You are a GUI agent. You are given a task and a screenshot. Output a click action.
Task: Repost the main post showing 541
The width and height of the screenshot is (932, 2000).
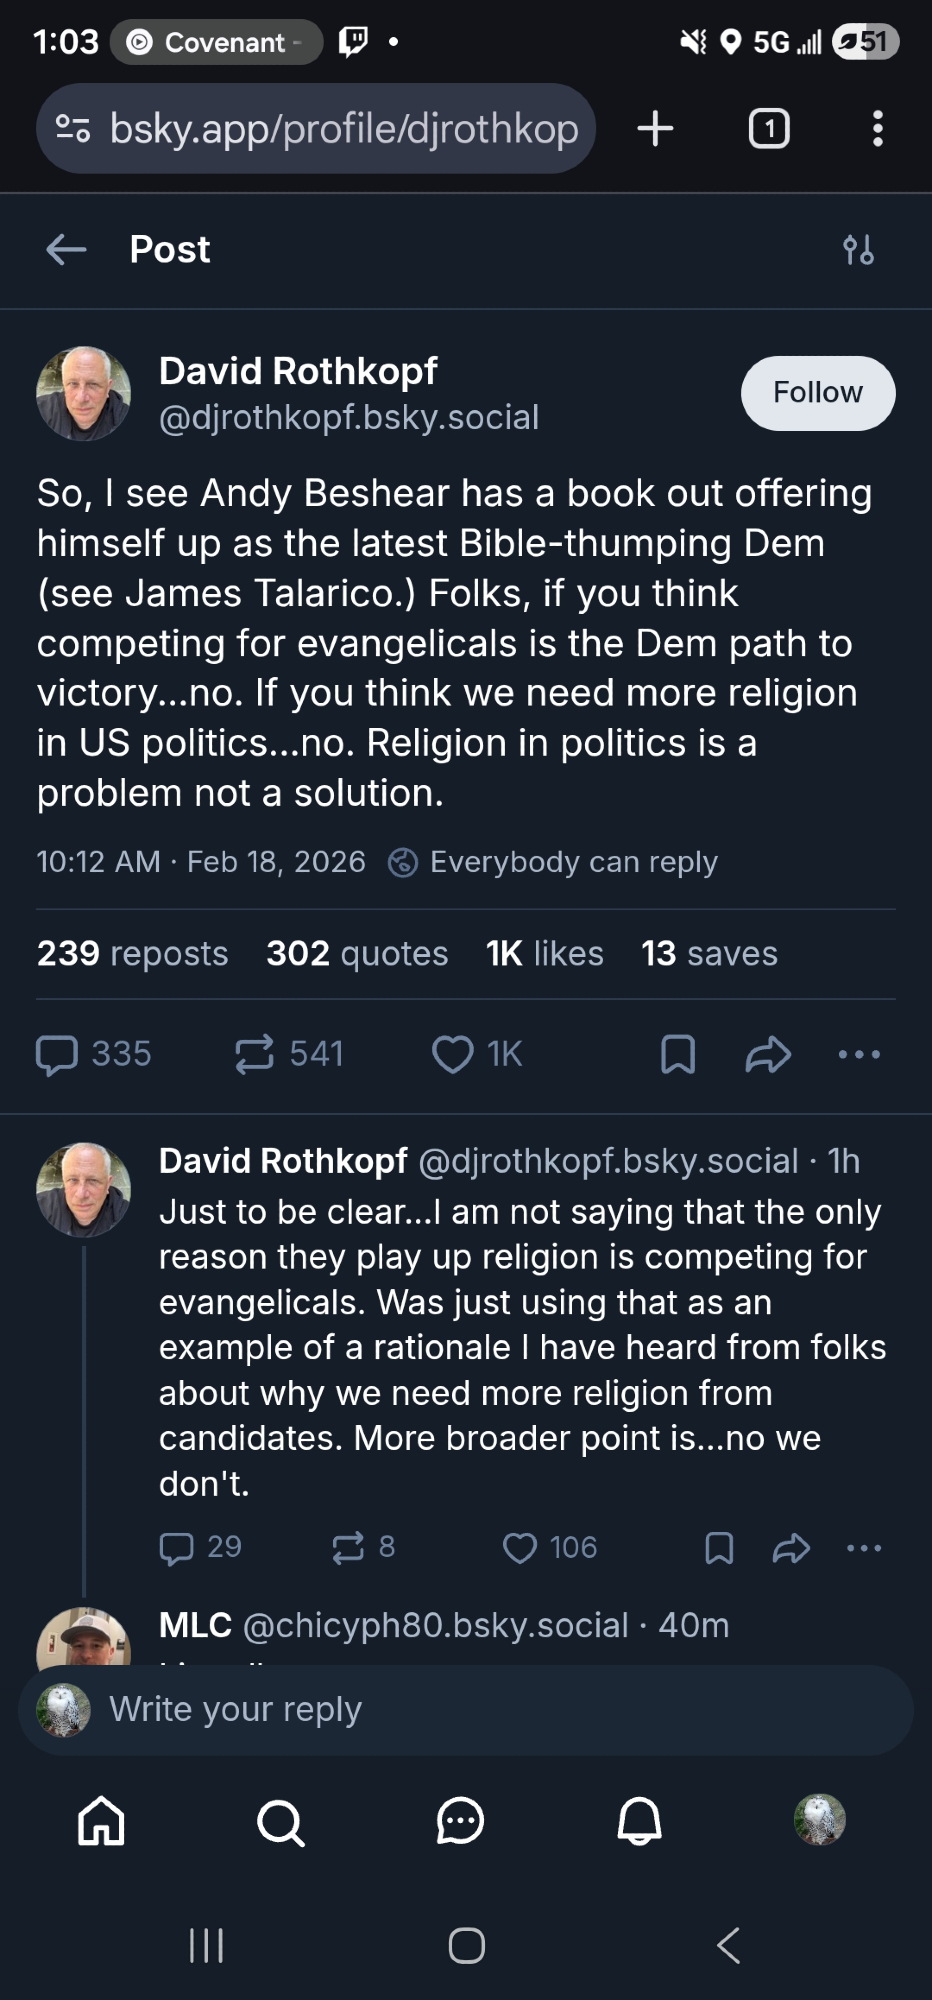255,1054
